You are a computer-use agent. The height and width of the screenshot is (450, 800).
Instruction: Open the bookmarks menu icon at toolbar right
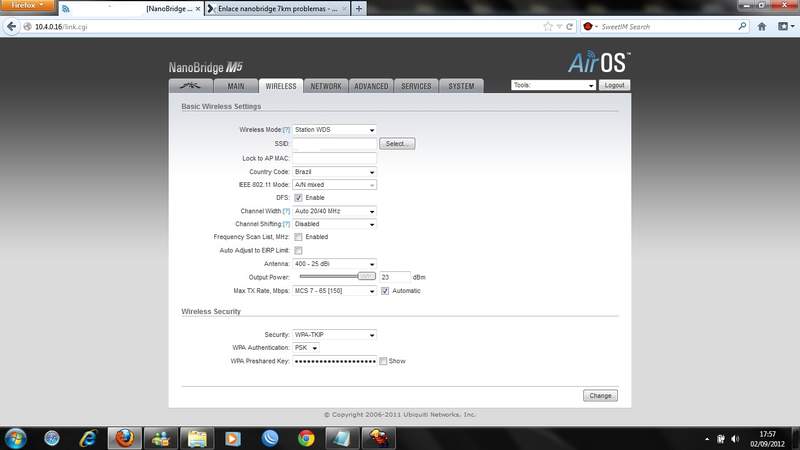click(785, 27)
